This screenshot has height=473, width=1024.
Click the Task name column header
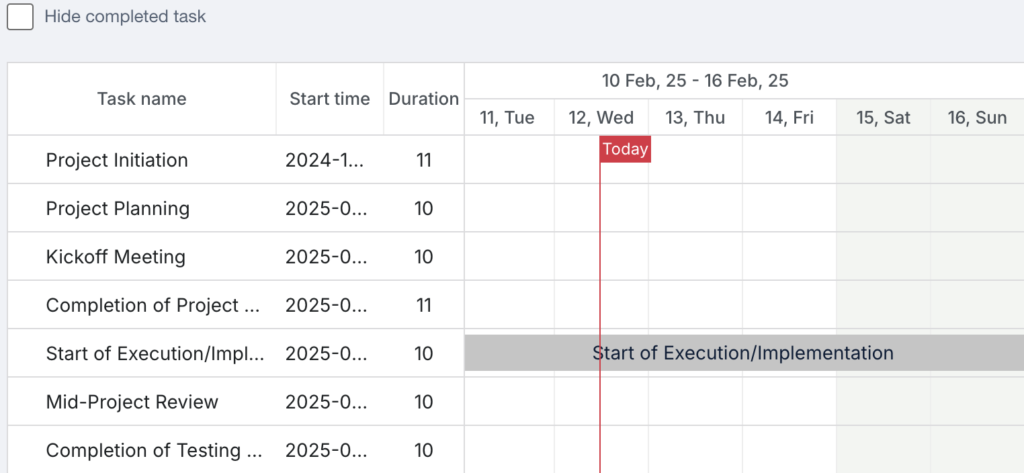click(x=142, y=99)
